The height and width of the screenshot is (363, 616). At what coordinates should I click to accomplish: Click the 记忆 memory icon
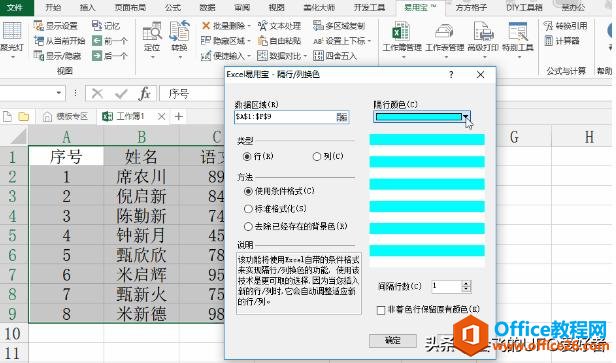click(97, 26)
